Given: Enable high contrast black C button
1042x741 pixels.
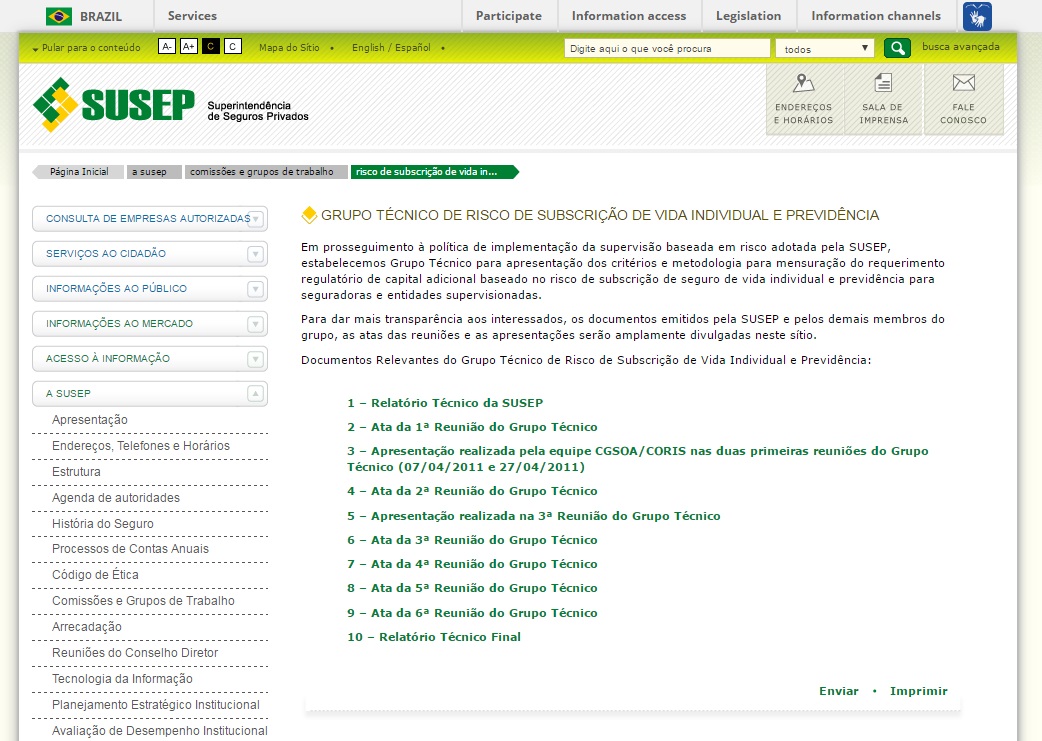Looking at the screenshot, I should (211, 47).
